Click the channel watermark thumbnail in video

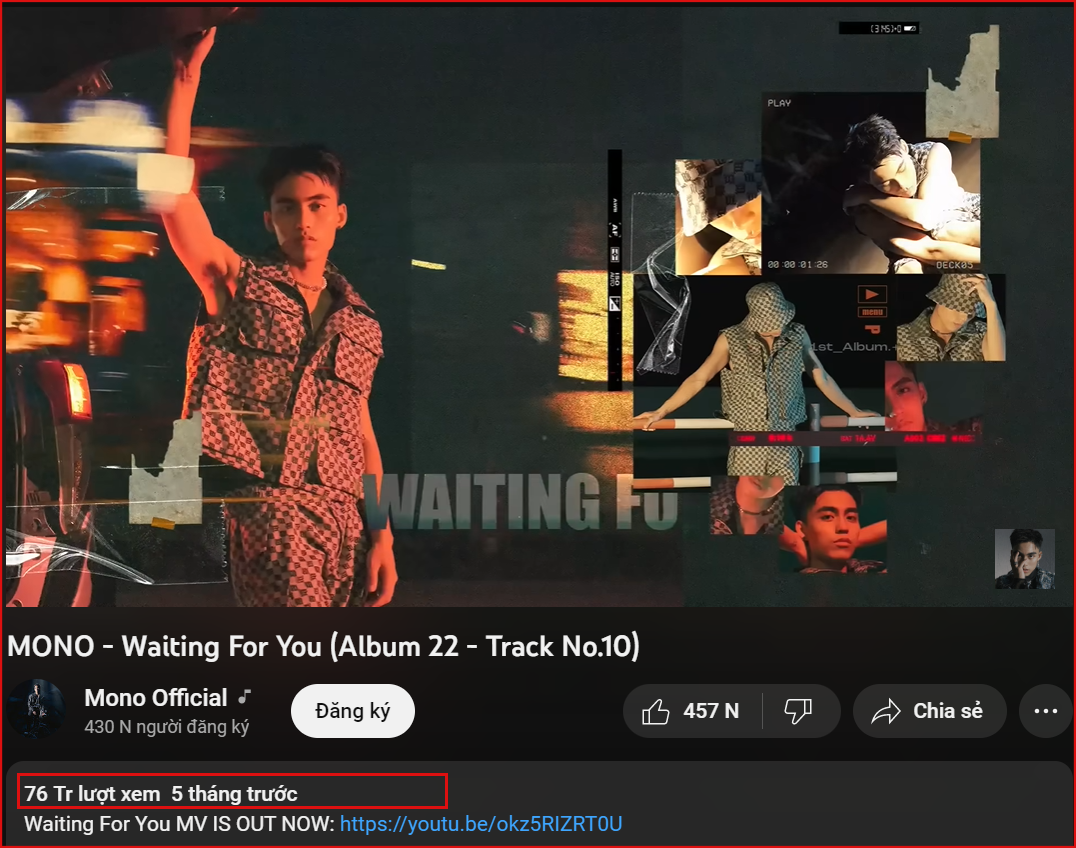click(x=1025, y=559)
